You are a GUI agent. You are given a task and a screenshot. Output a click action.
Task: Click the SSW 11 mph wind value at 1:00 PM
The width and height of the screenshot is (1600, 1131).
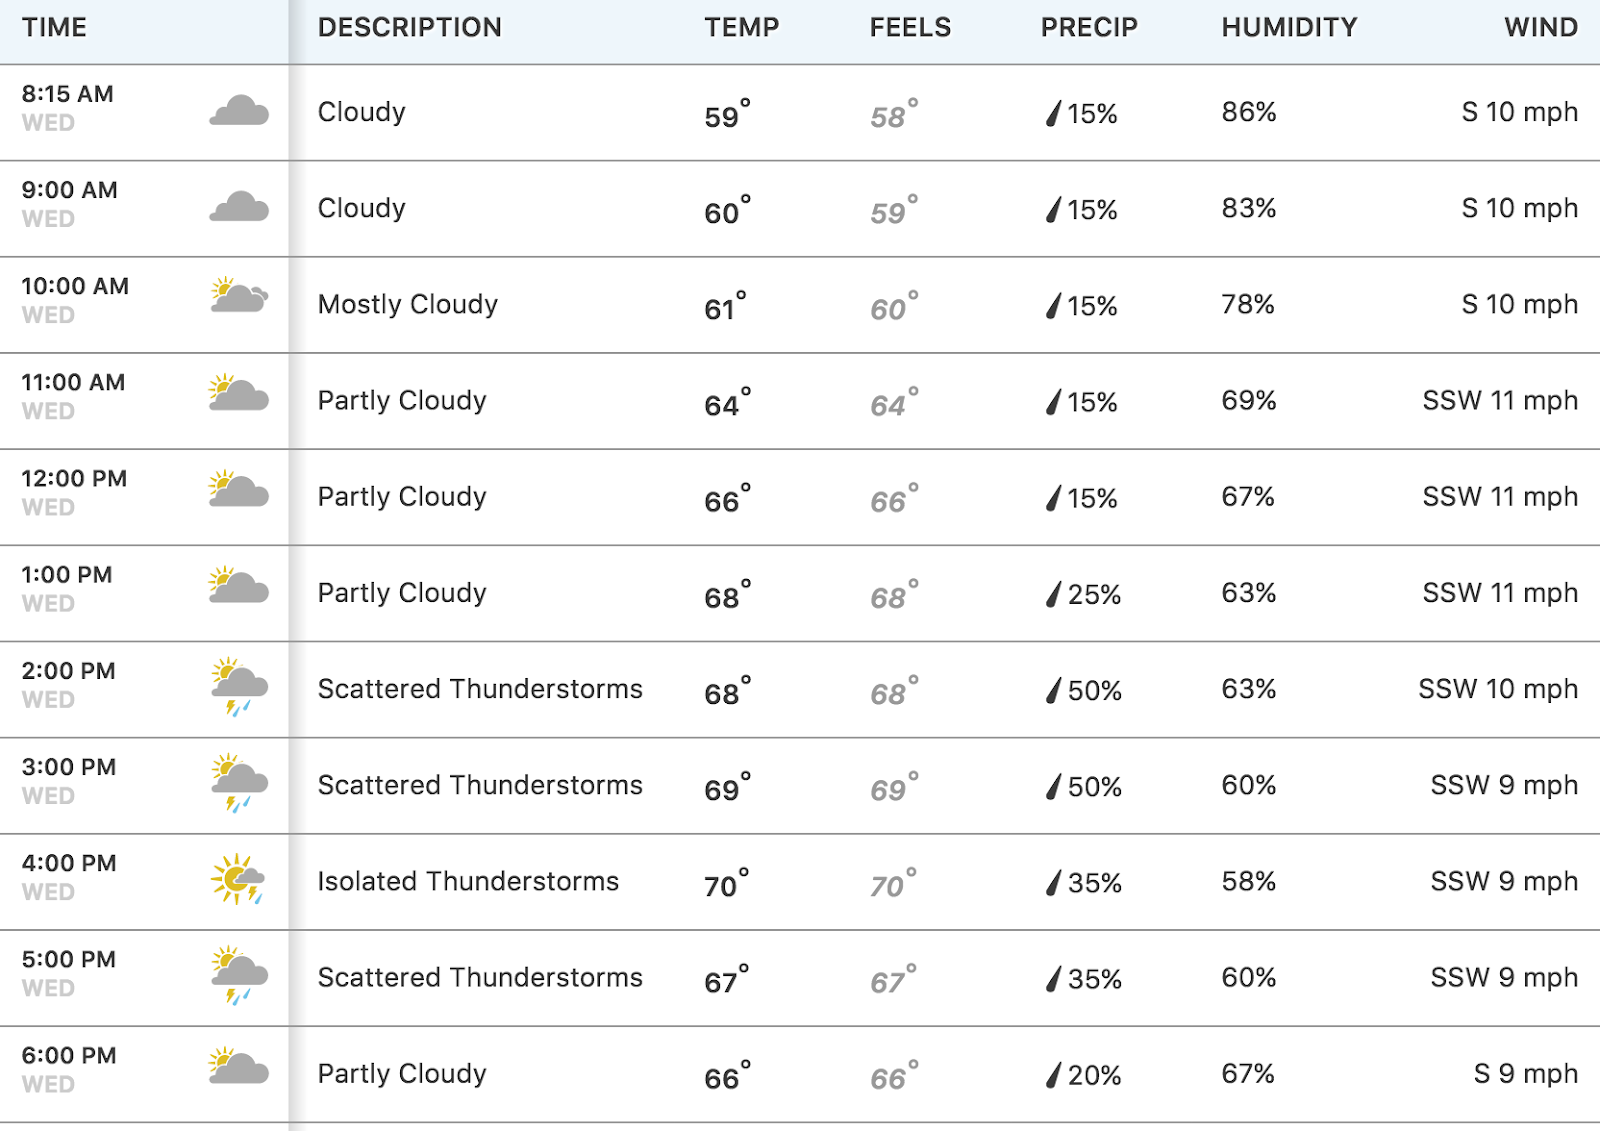pyautogui.click(x=1500, y=593)
